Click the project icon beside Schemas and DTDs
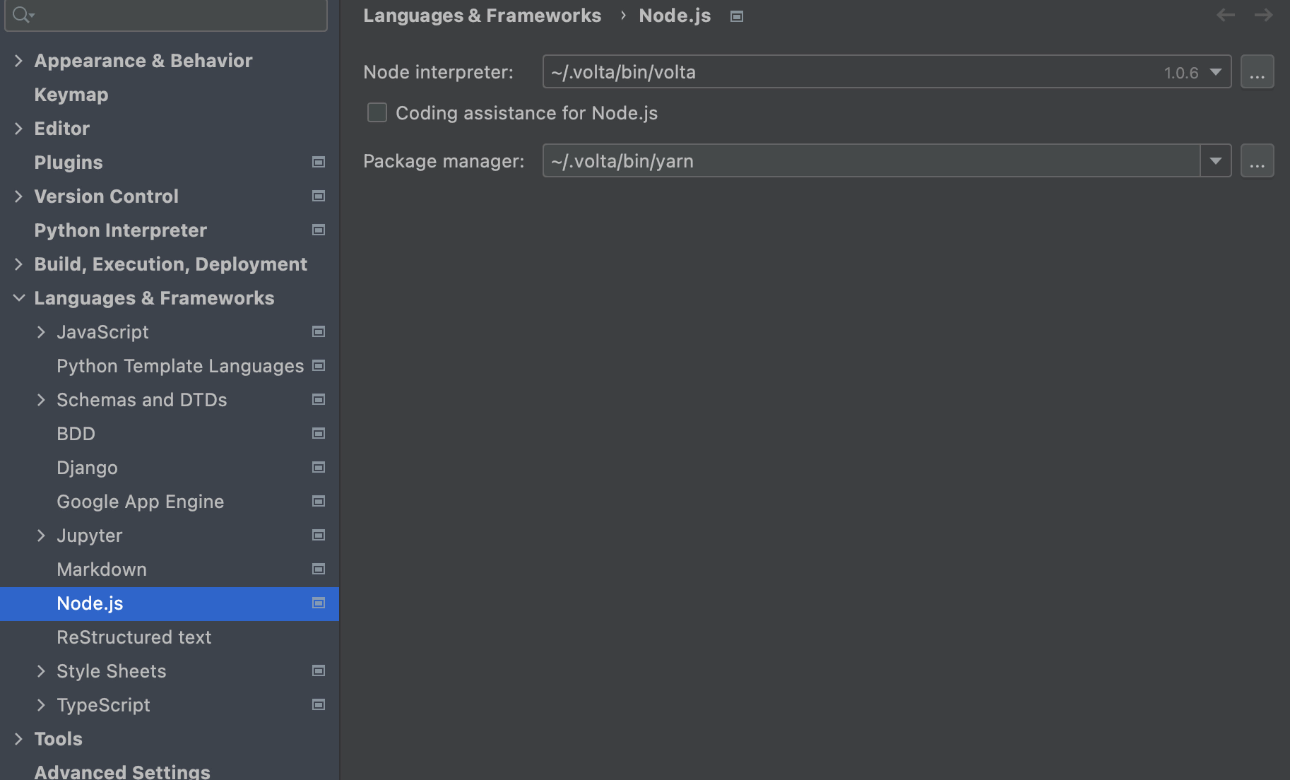Viewport: 1290px width, 780px height. 318,399
